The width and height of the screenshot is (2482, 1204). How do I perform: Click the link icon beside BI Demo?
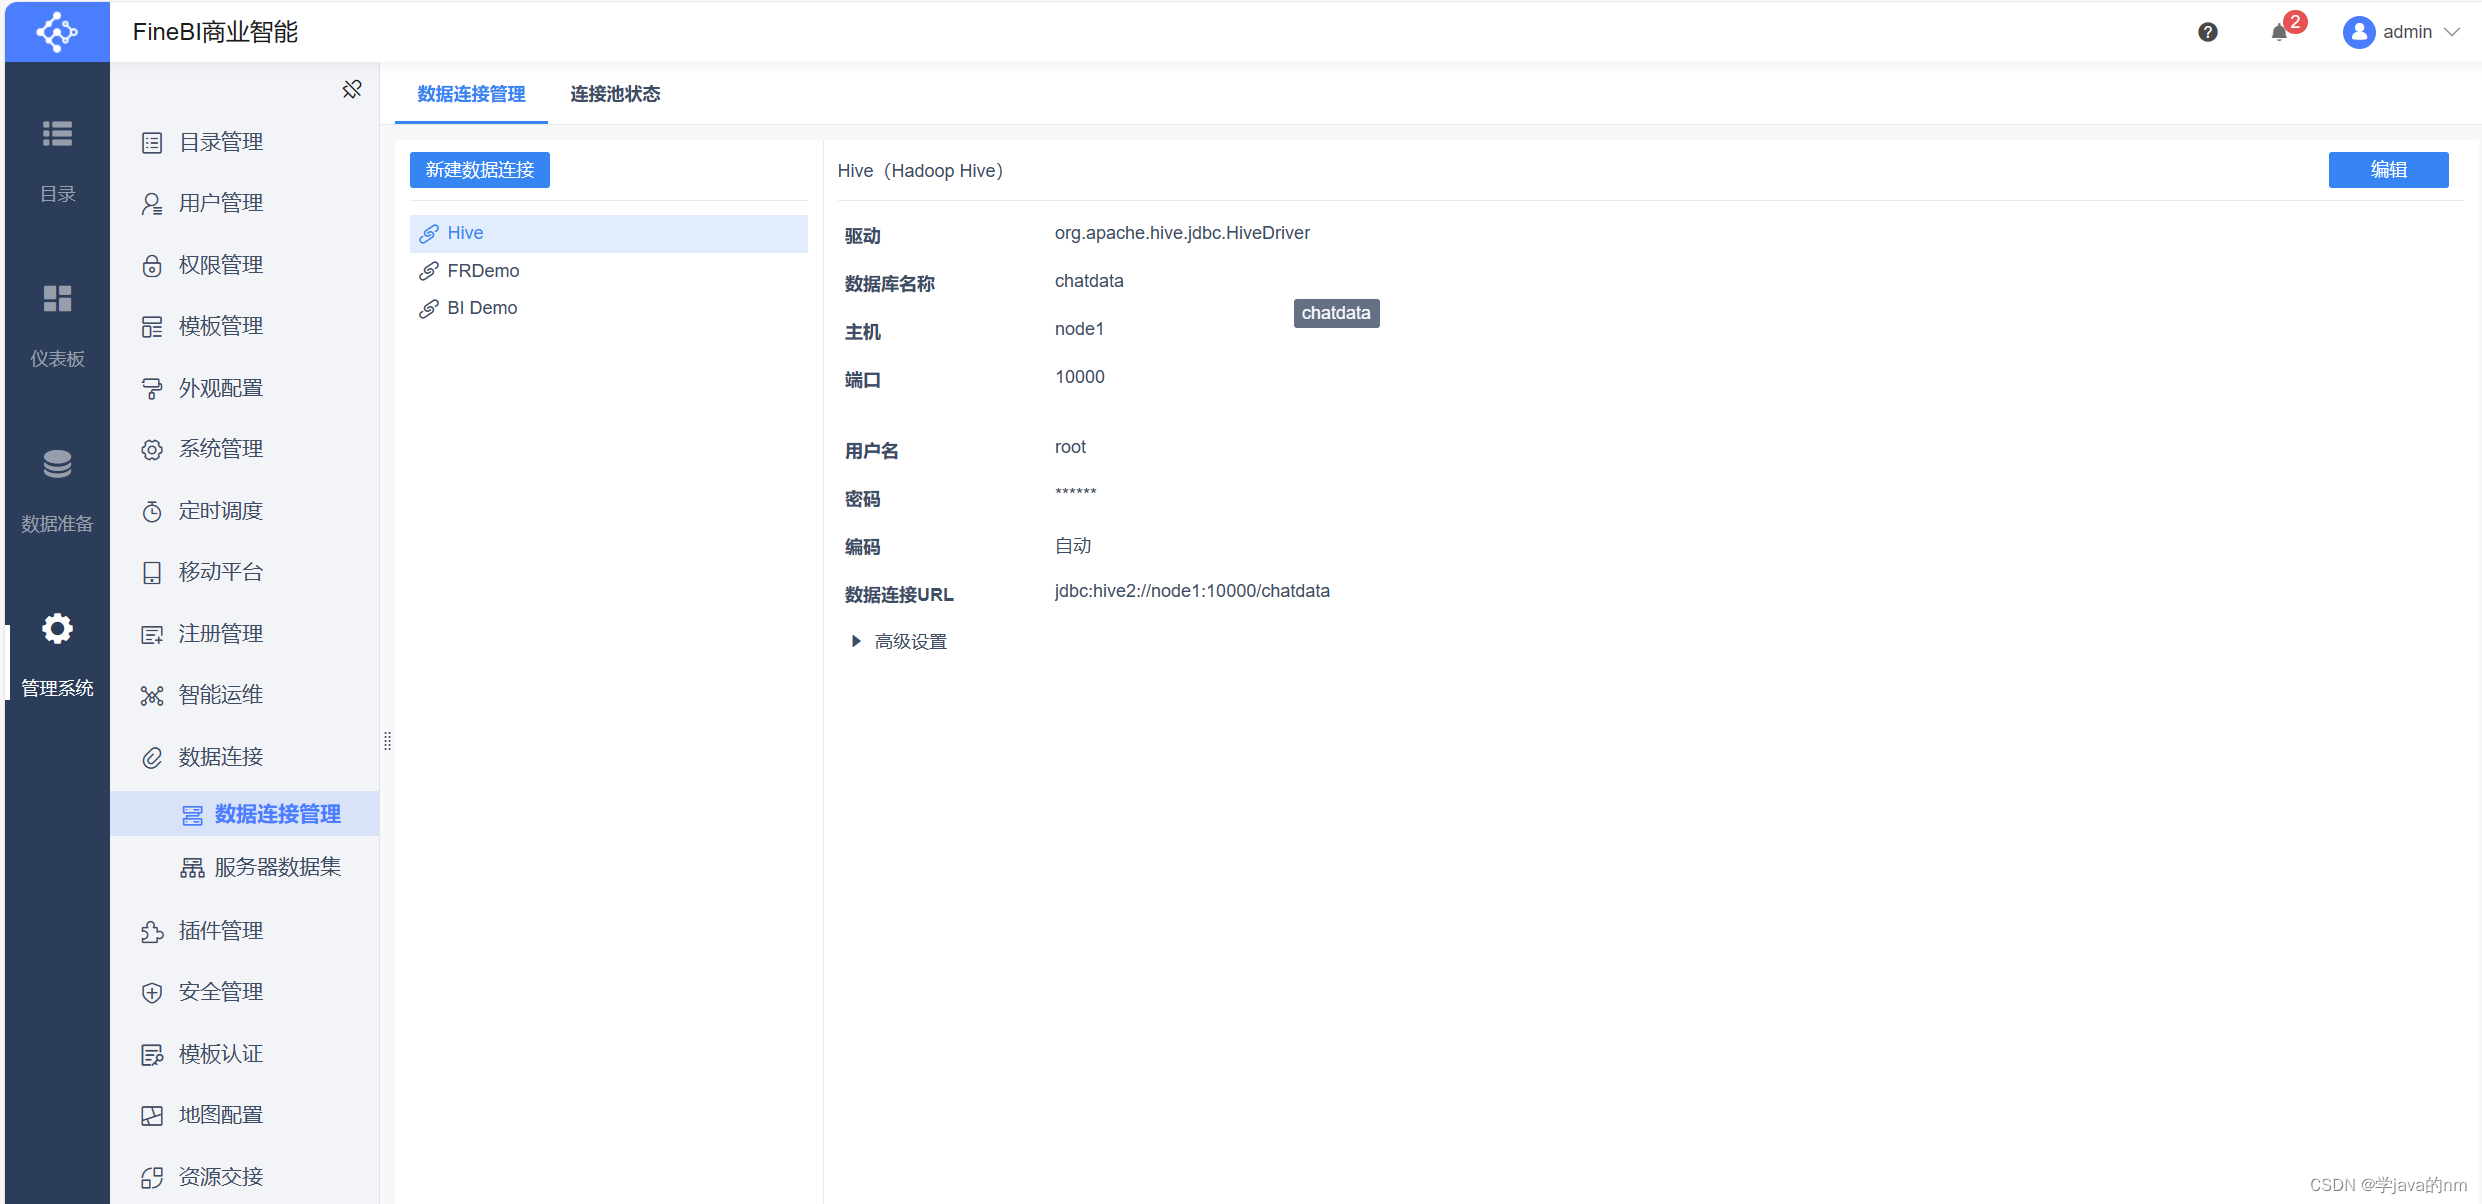pos(429,309)
